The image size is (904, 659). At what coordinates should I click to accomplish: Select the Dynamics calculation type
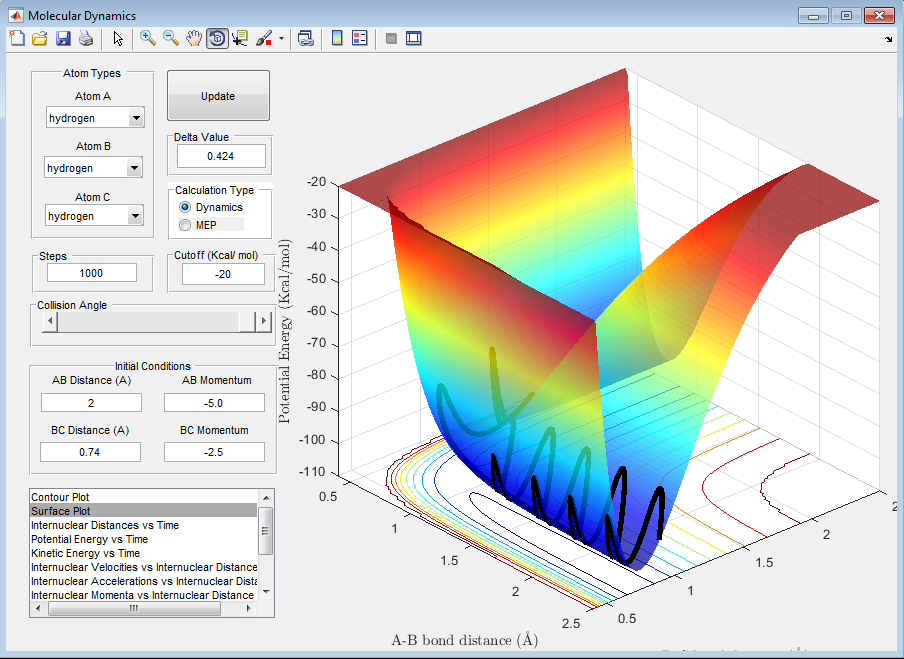(185, 207)
